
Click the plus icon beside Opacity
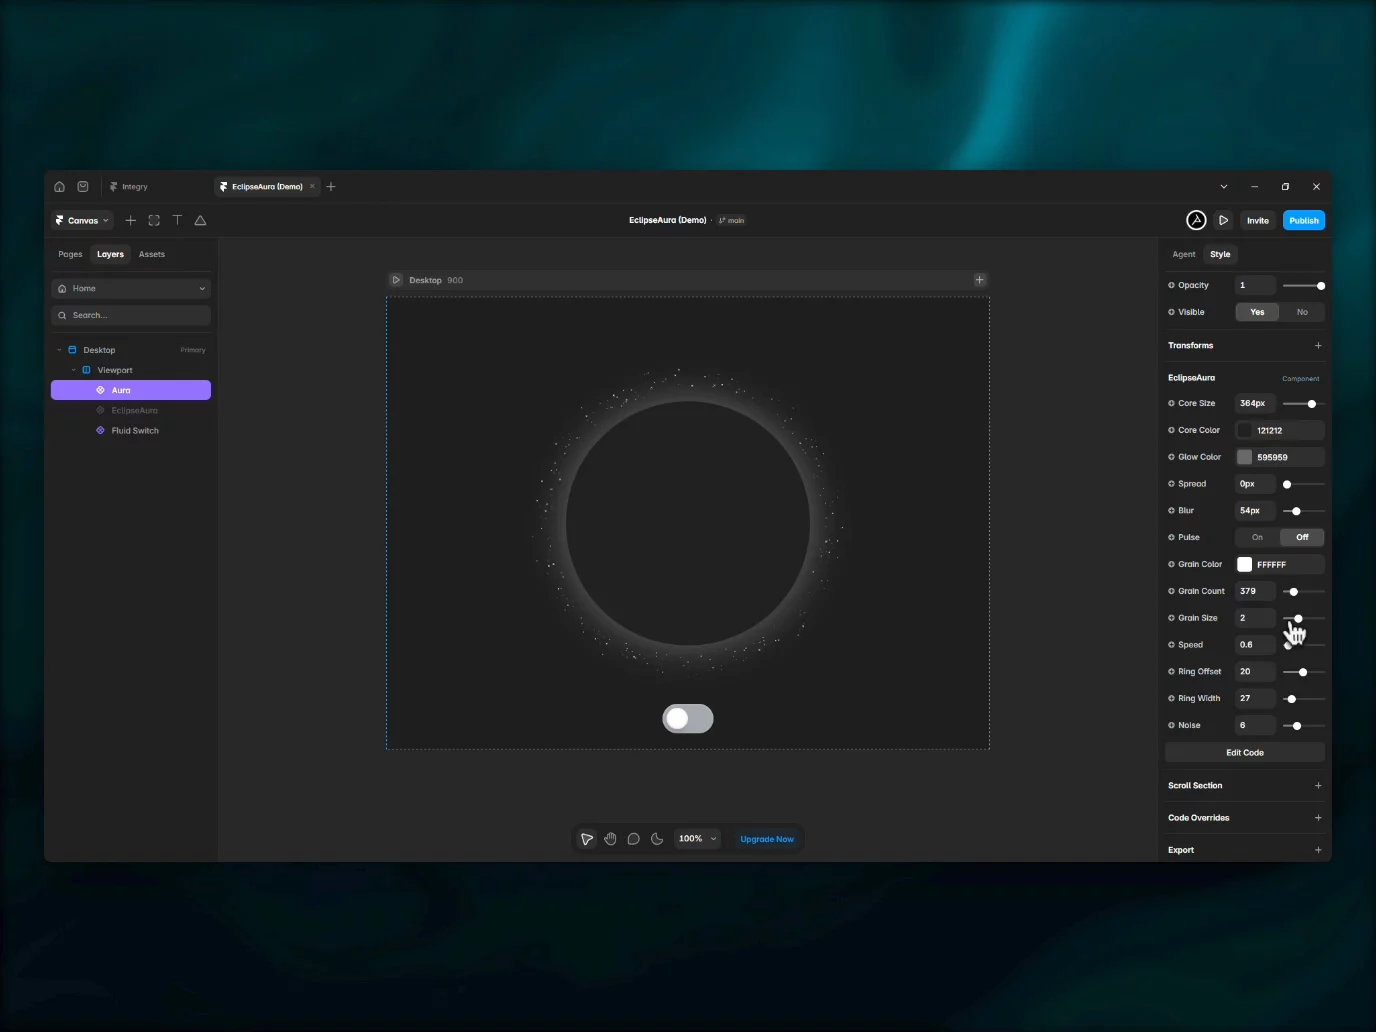[1172, 286]
